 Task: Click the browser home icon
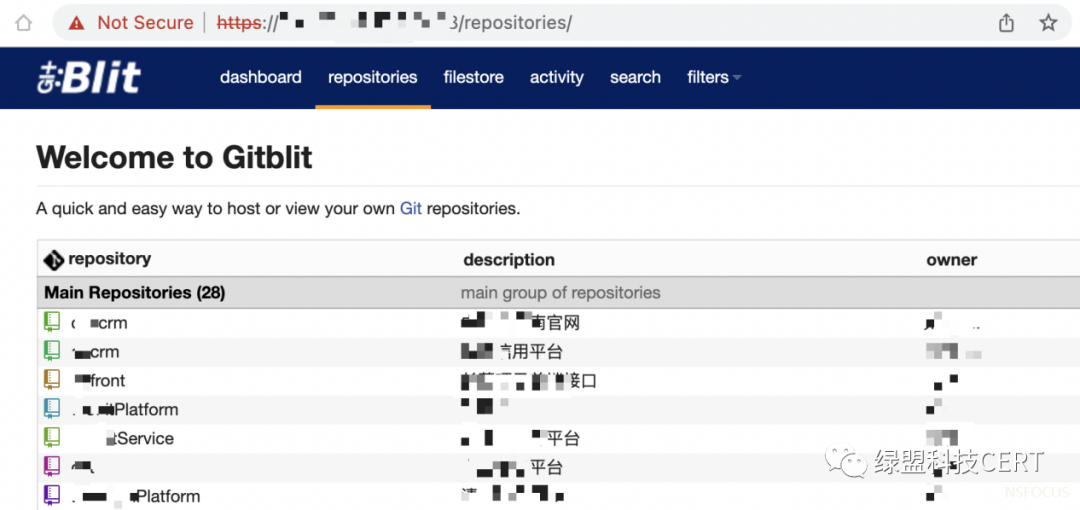pyautogui.click(x=23, y=23)
